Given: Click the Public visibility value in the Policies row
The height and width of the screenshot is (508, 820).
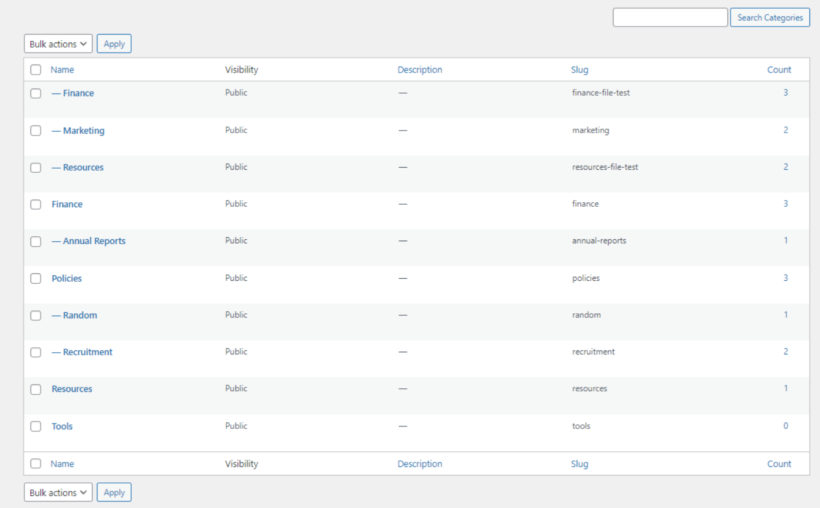Looking at the screenshot, I should point(236,278).
